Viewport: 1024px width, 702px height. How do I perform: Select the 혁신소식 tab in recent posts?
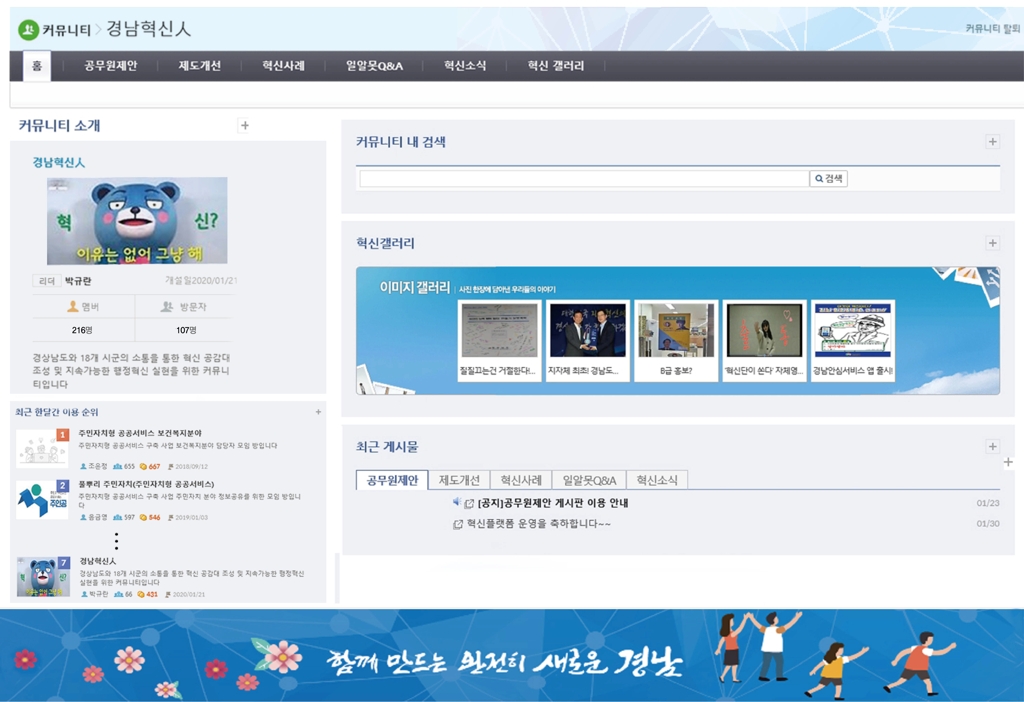[657, 480]
